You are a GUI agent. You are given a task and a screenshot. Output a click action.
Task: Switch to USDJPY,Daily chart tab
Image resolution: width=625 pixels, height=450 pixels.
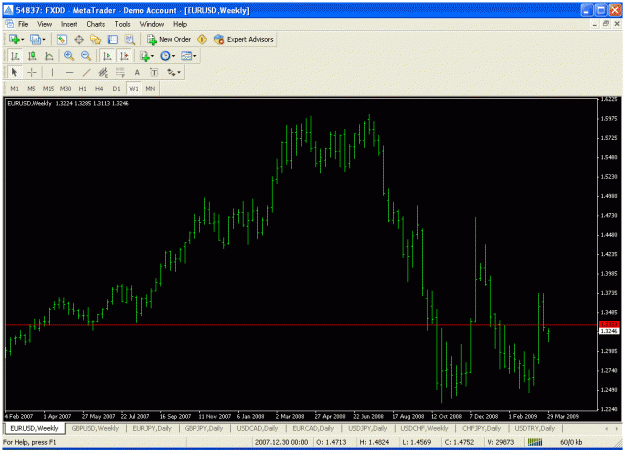click(368, 428)
